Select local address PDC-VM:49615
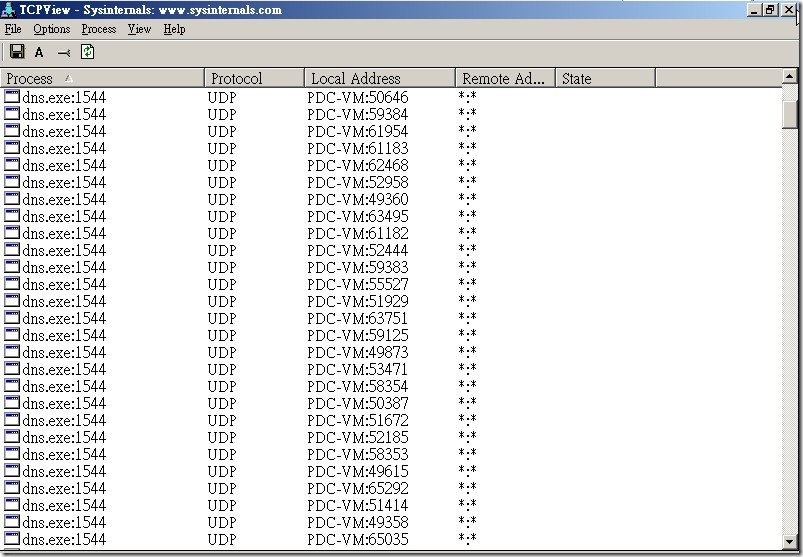 [358, 471]
